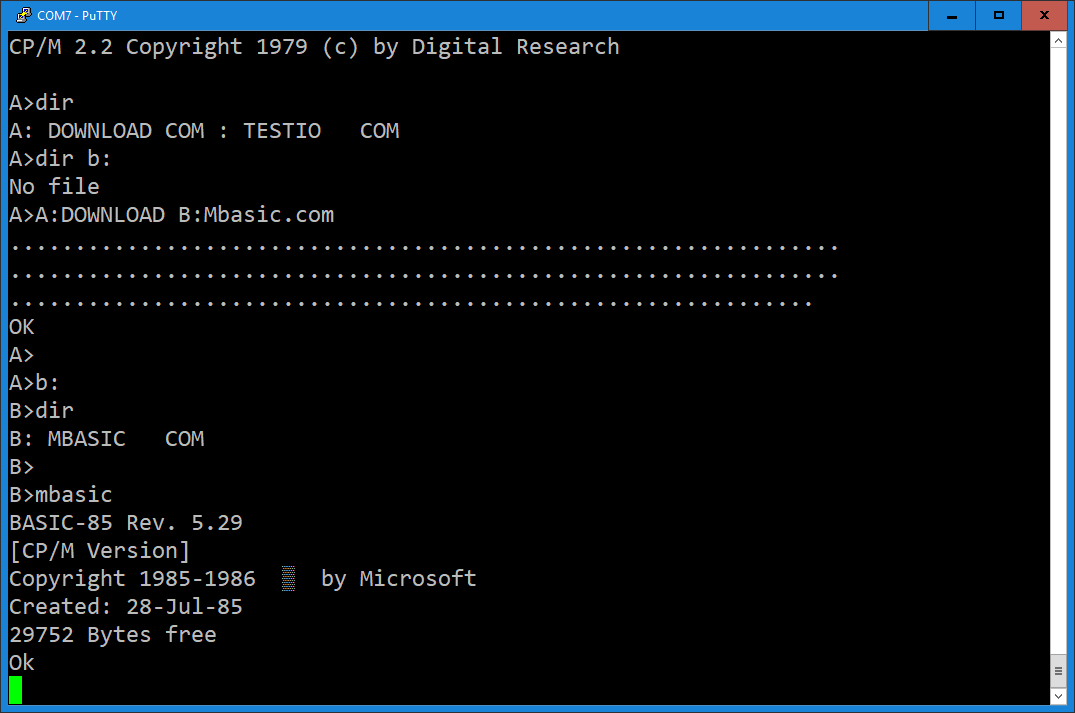Click the terminal scrollbar up arrow
The height and width of the screenshot is (713, 1075).
[1058, 41]
